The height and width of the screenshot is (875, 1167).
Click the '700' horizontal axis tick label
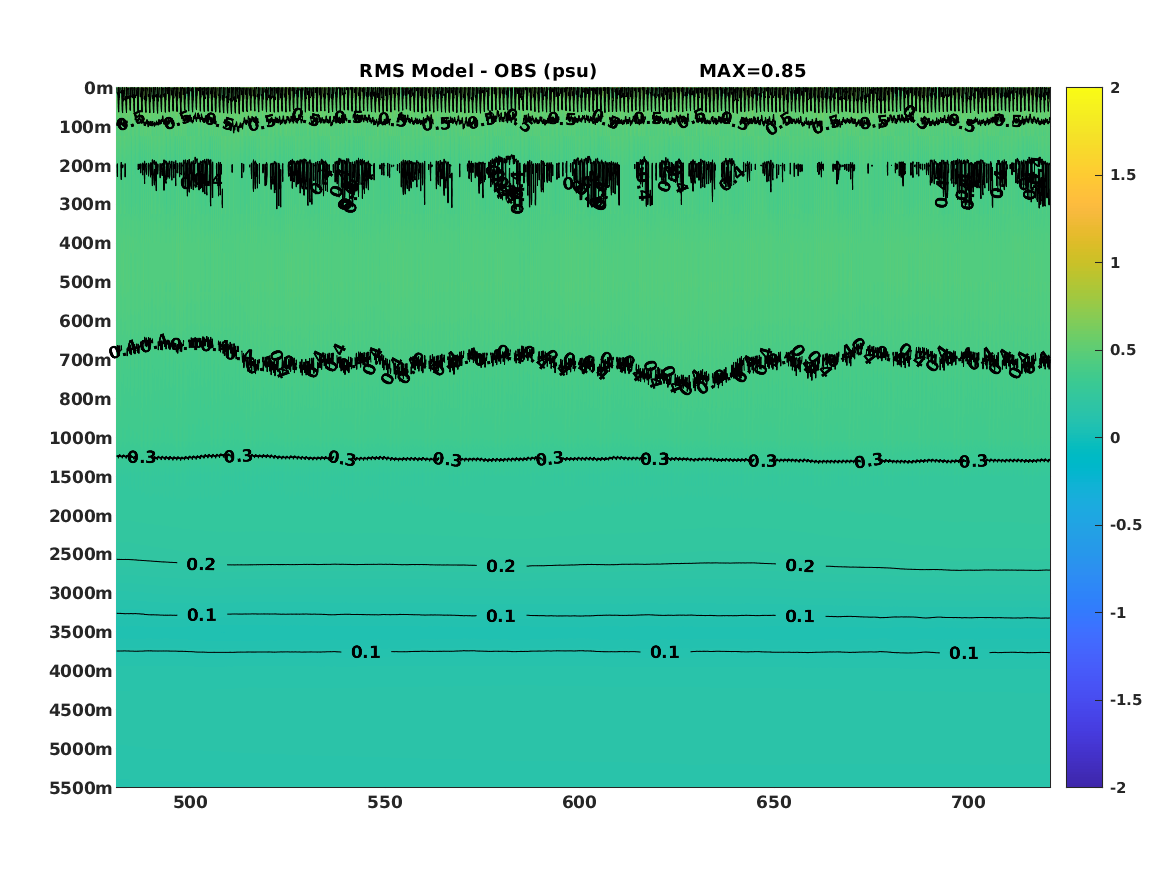click(968, 802)
